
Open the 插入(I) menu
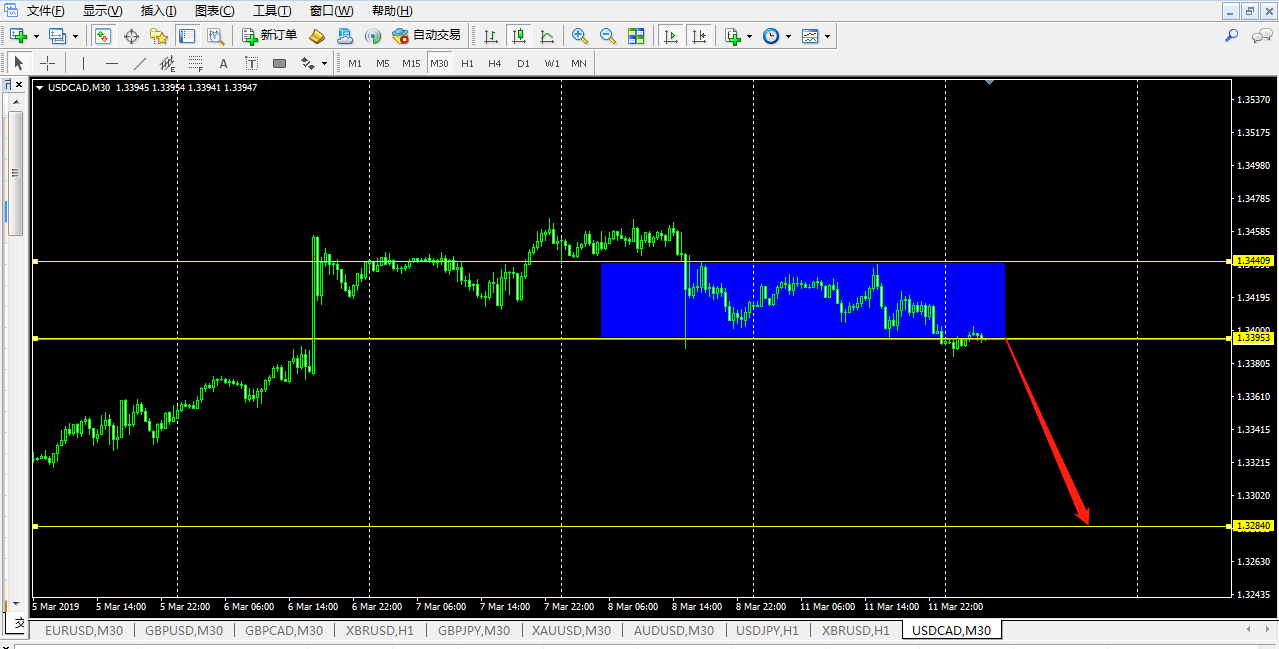click(x=158, y=11)
